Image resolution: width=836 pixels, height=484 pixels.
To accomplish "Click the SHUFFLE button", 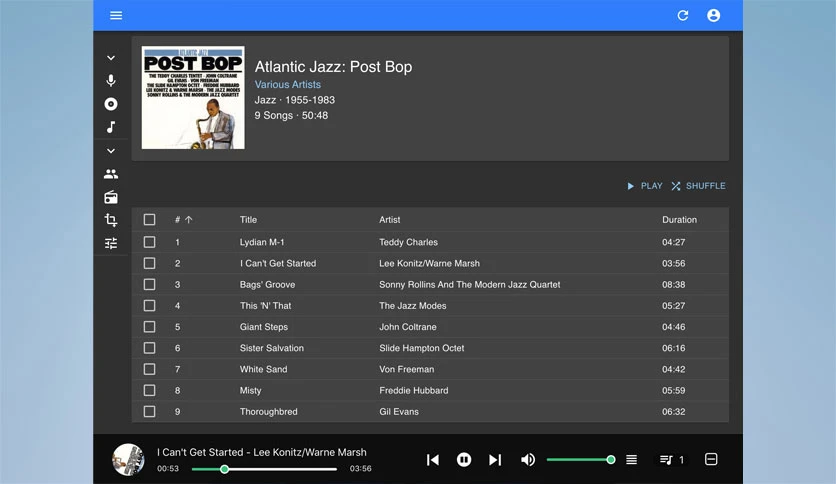I will (698, 186).
